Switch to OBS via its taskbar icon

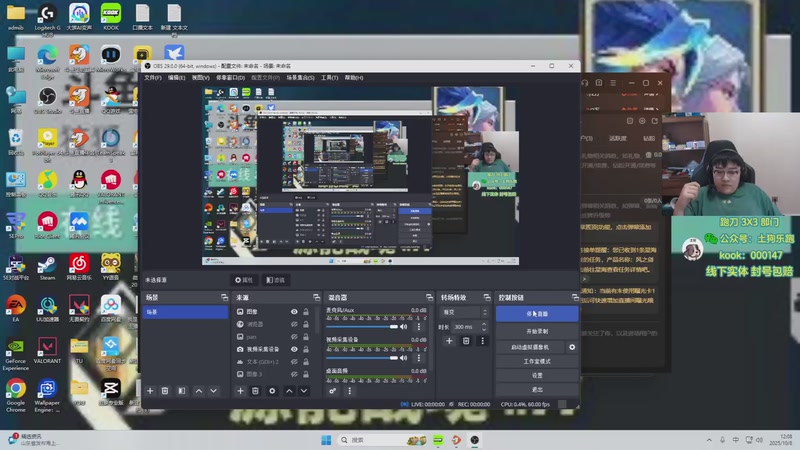point(474,440)
